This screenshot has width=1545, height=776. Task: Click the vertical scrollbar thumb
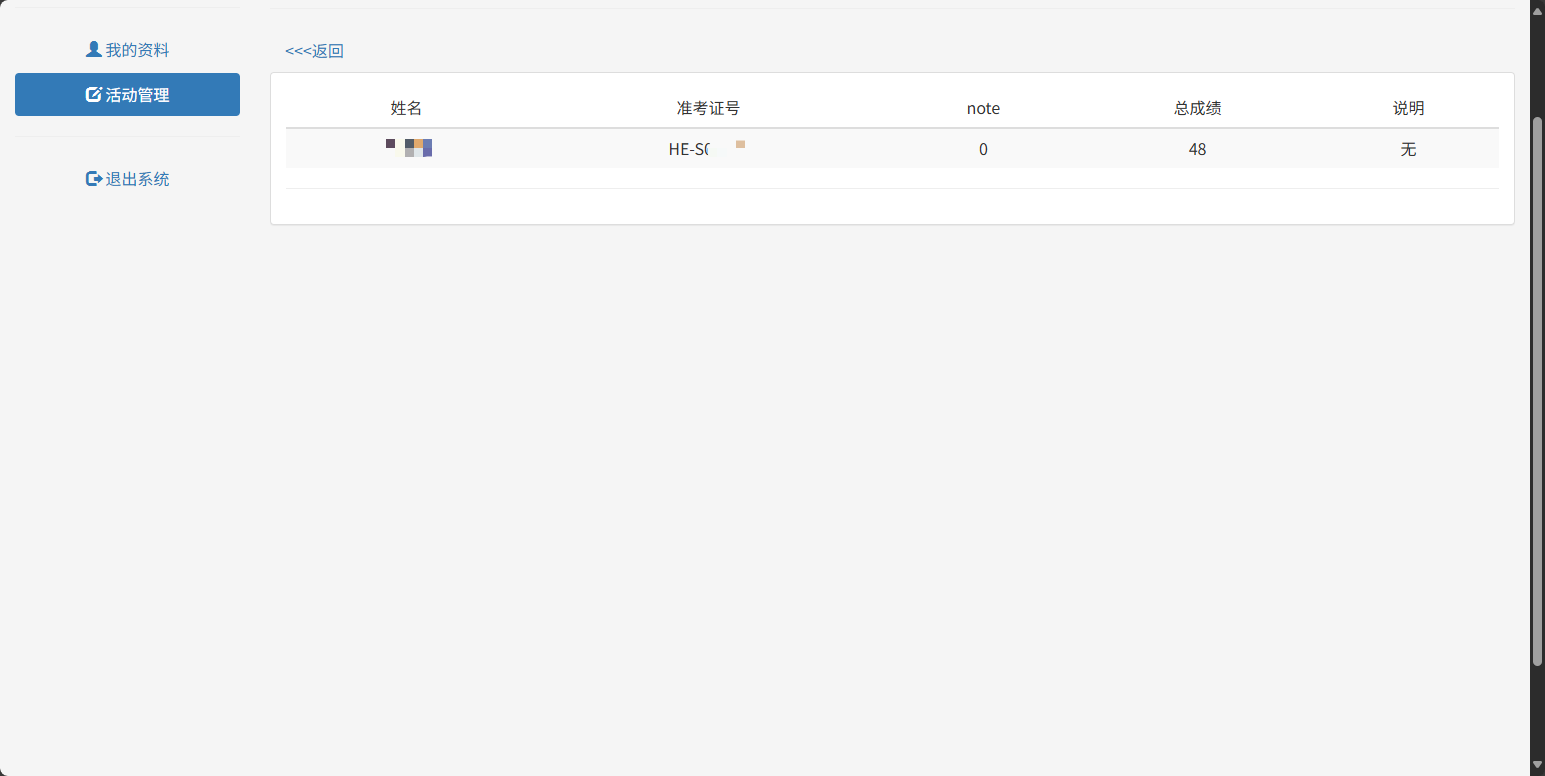pyautogui.click(x=1537, y=390)
